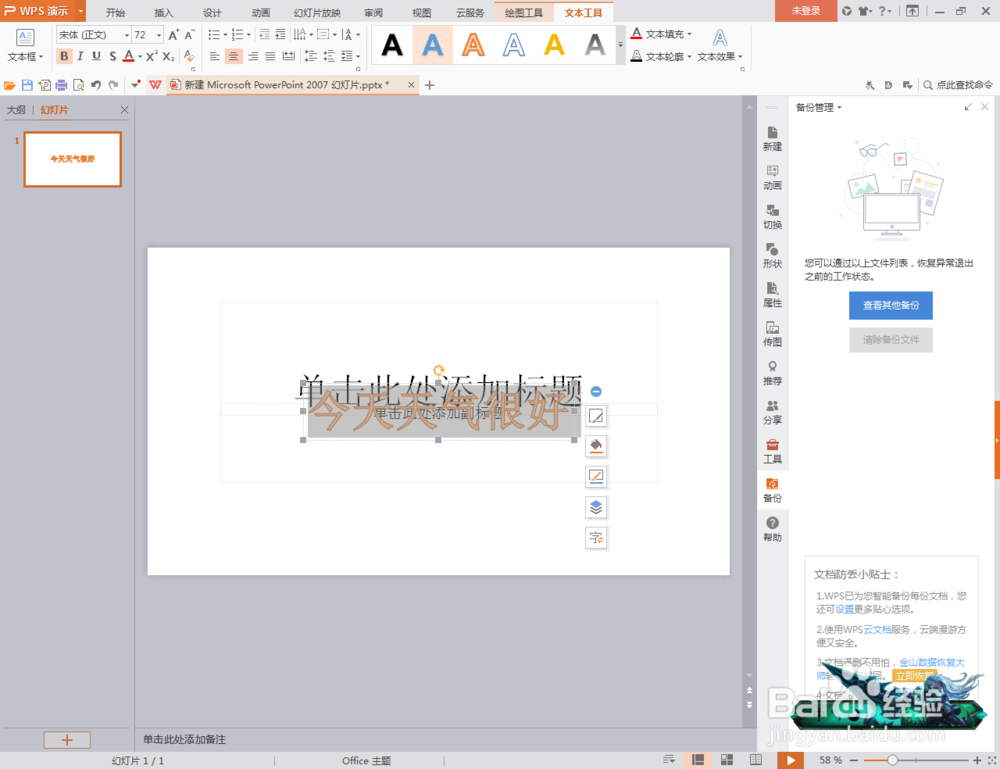Image resolution: width=1000 pixels, height=769 pixels.
Task: Click the notes area placeholder
Action: [x=184, y=740]
